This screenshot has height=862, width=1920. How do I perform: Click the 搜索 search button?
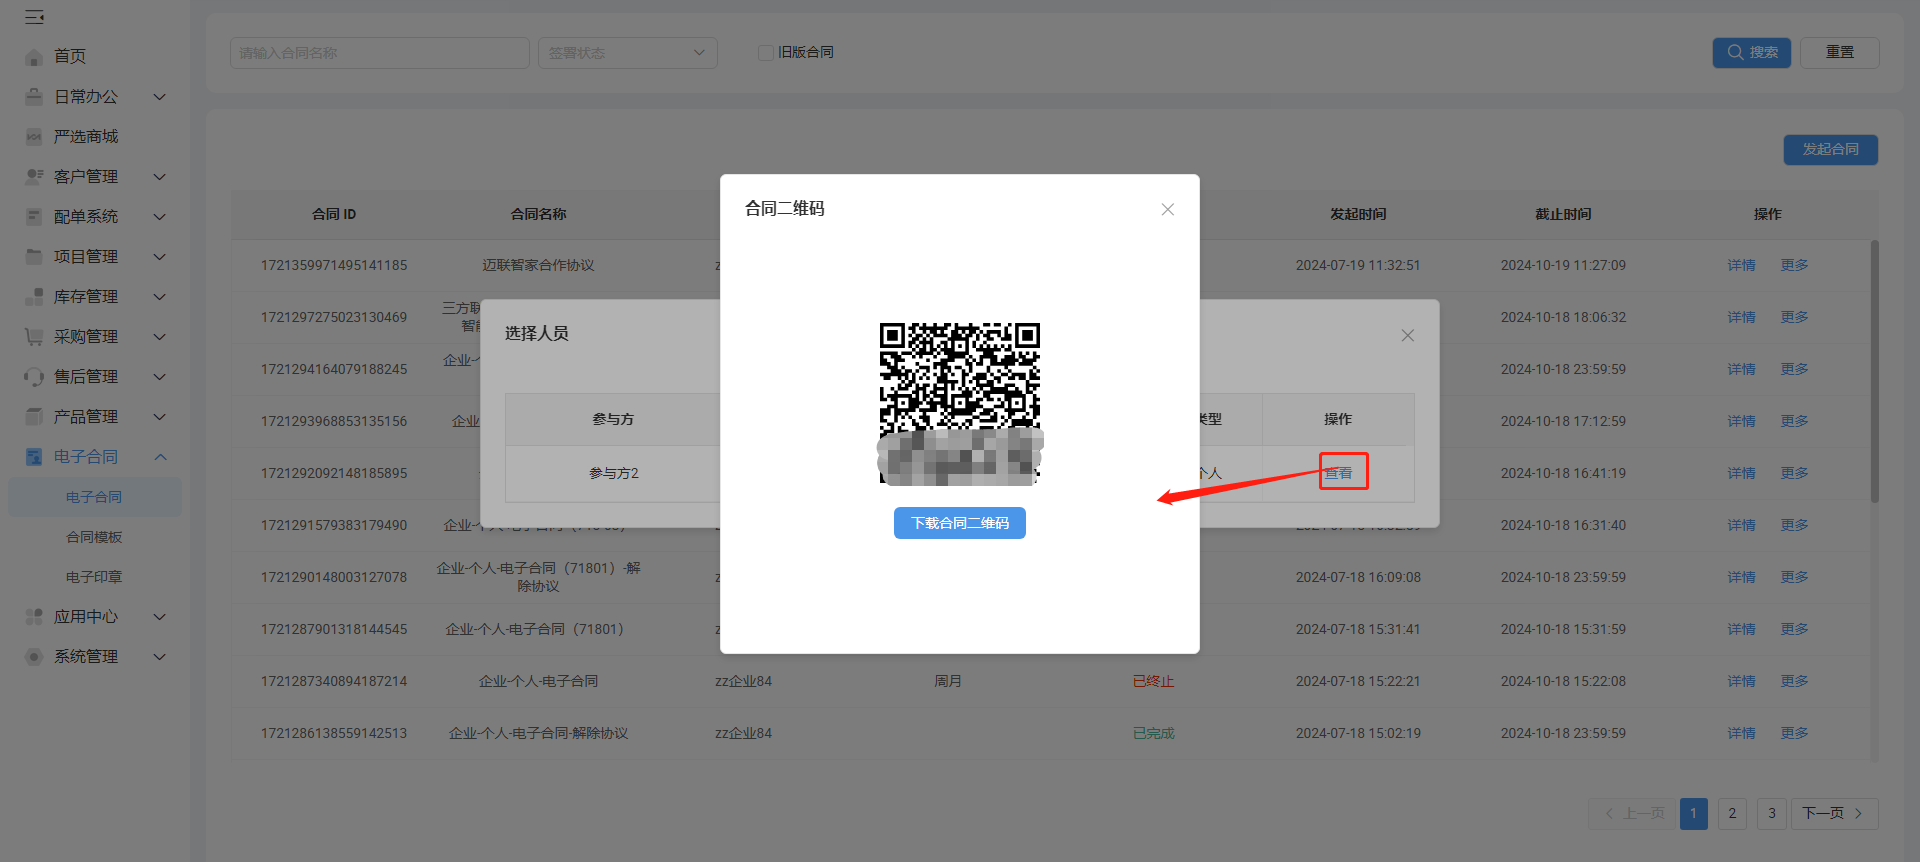click(x=1752, y=53)
